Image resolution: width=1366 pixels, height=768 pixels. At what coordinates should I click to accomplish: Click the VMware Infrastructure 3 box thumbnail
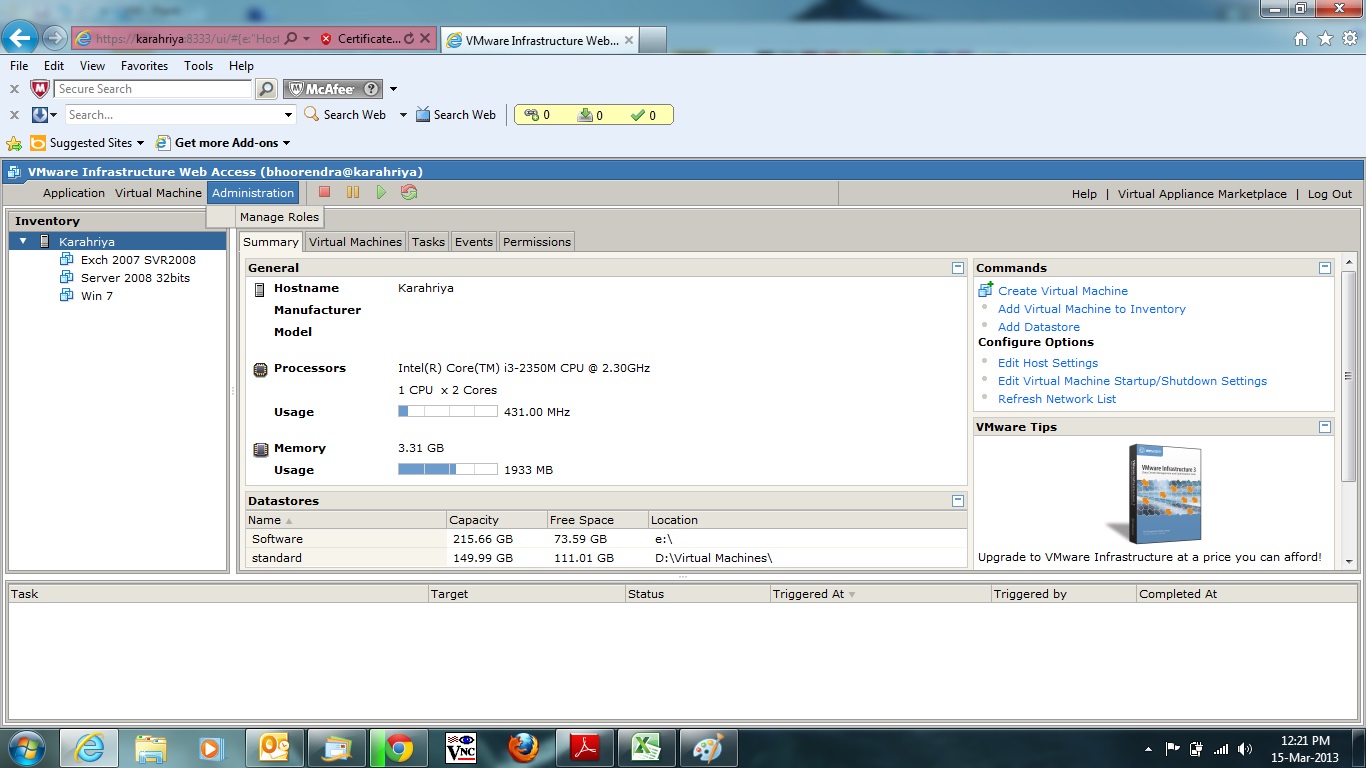1153,493
